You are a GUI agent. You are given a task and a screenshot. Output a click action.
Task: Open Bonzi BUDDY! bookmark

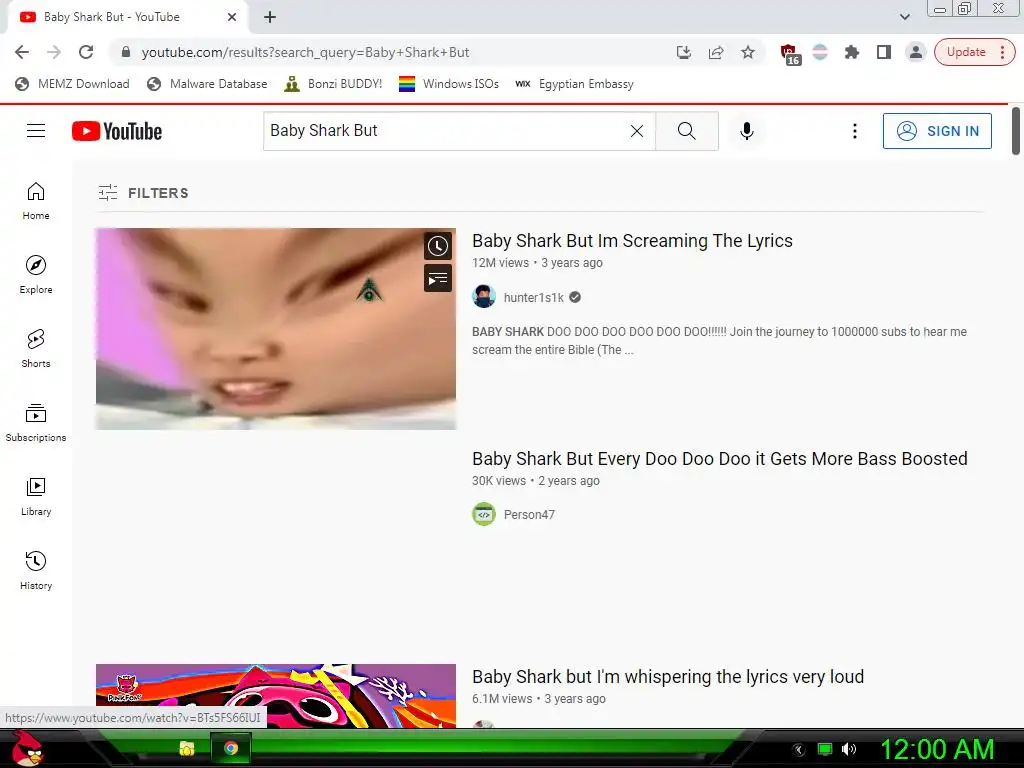(x=333, y=84)
